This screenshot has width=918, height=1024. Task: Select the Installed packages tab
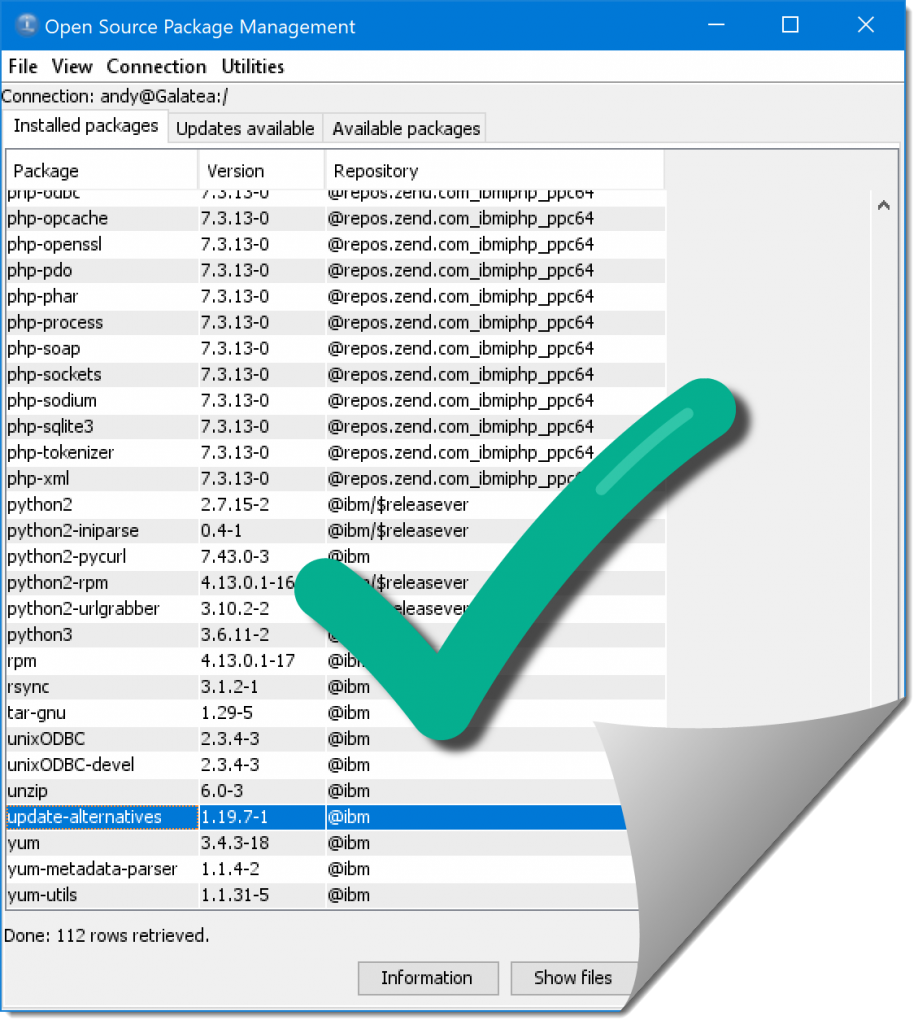(86, 126)
